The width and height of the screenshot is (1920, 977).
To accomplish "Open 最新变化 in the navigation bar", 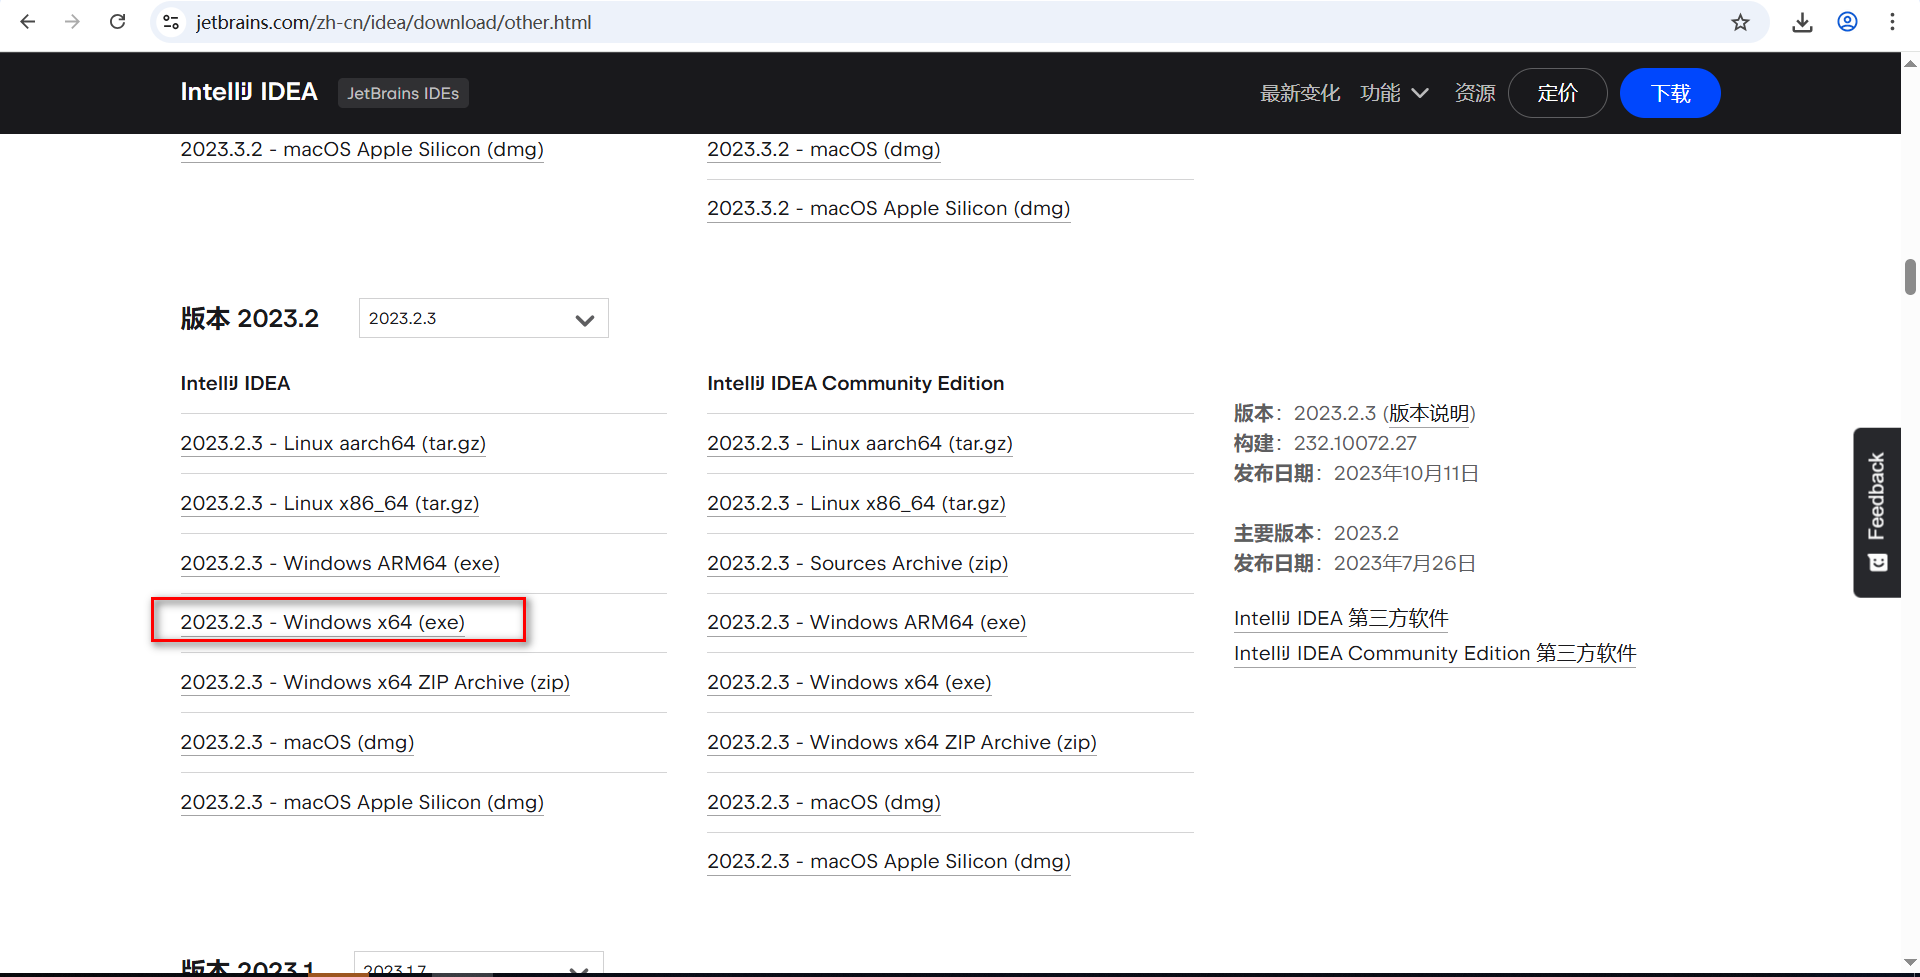I will [1299, 93].
